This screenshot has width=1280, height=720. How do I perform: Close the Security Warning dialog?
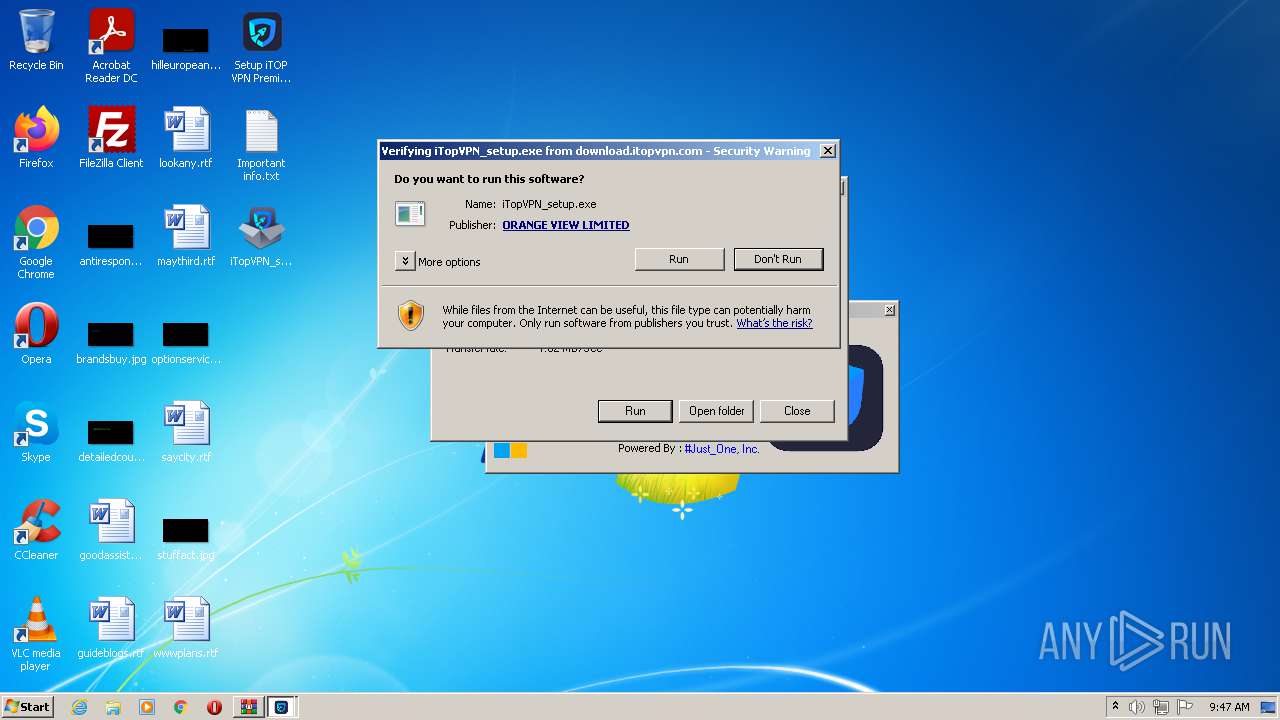click(x=828, y=151)
